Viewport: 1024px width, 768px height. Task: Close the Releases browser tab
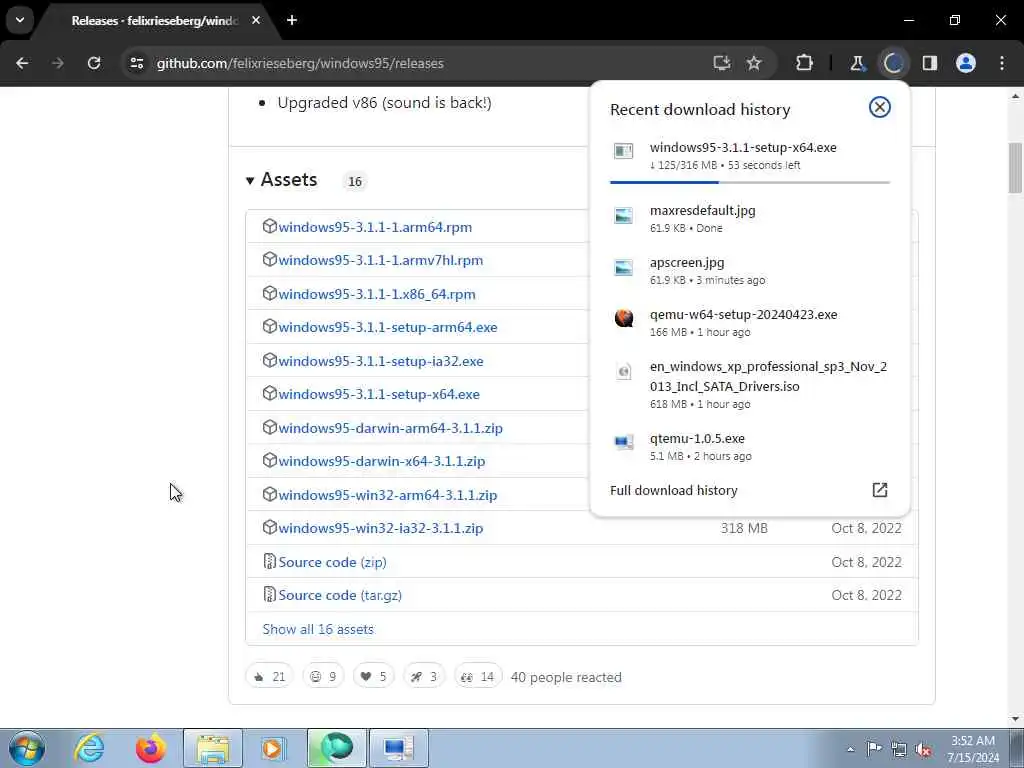point(255,20)
